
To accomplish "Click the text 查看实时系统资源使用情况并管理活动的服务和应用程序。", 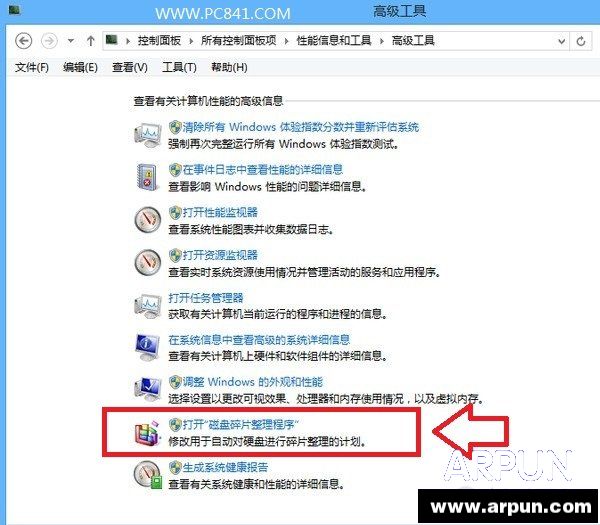I will [305, 272].
